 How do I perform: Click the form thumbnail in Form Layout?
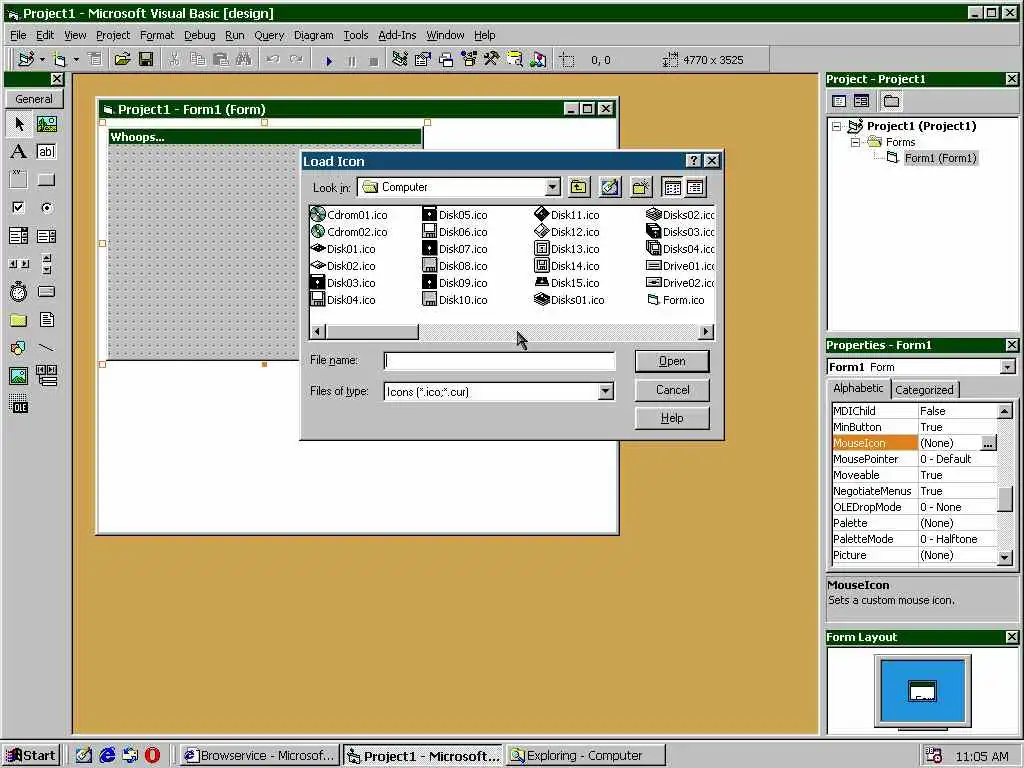point(922,690)
